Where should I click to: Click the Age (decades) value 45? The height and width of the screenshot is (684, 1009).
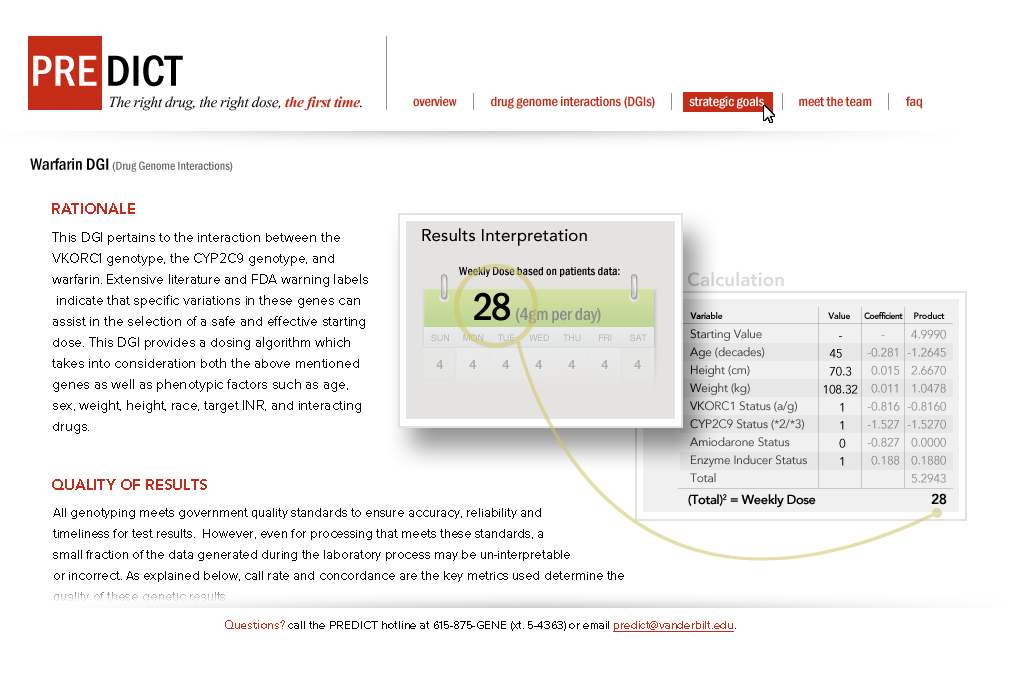point(837,353)
